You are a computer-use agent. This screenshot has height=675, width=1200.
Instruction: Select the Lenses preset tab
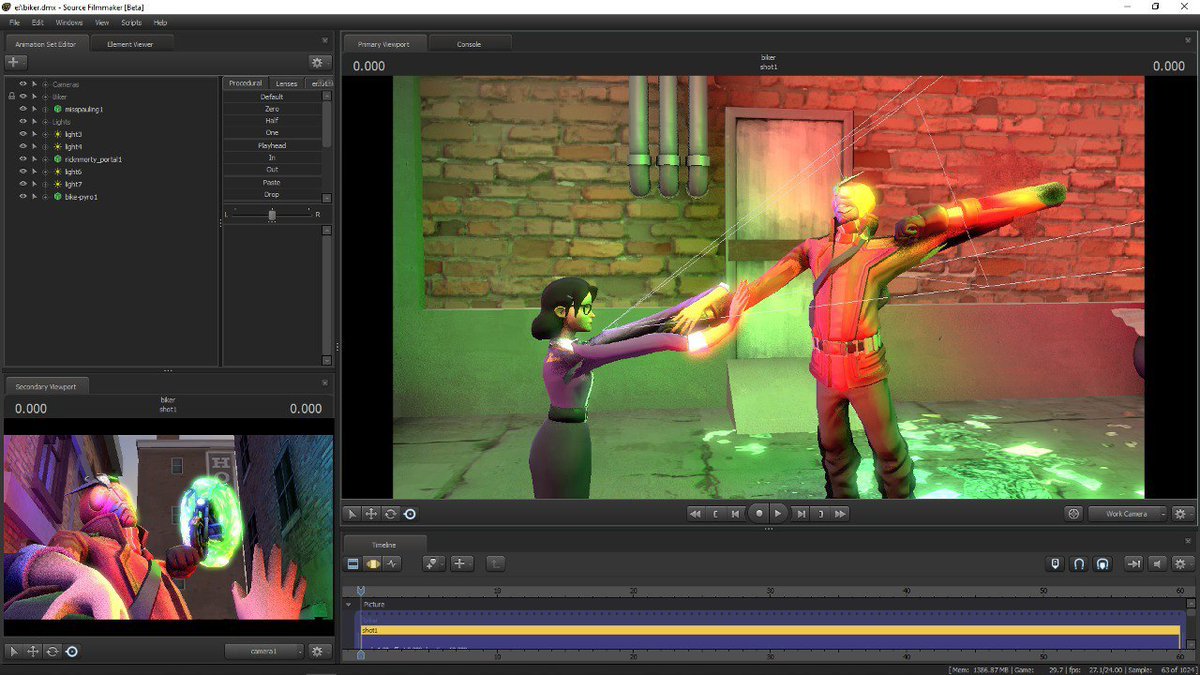287,83
